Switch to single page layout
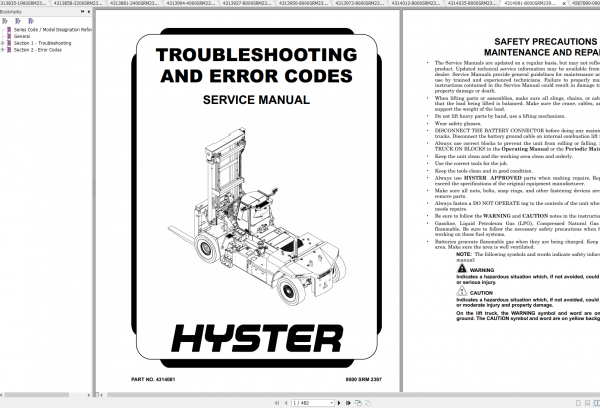The height and width of the screenshot is (408, 600). tap(578, 403)
